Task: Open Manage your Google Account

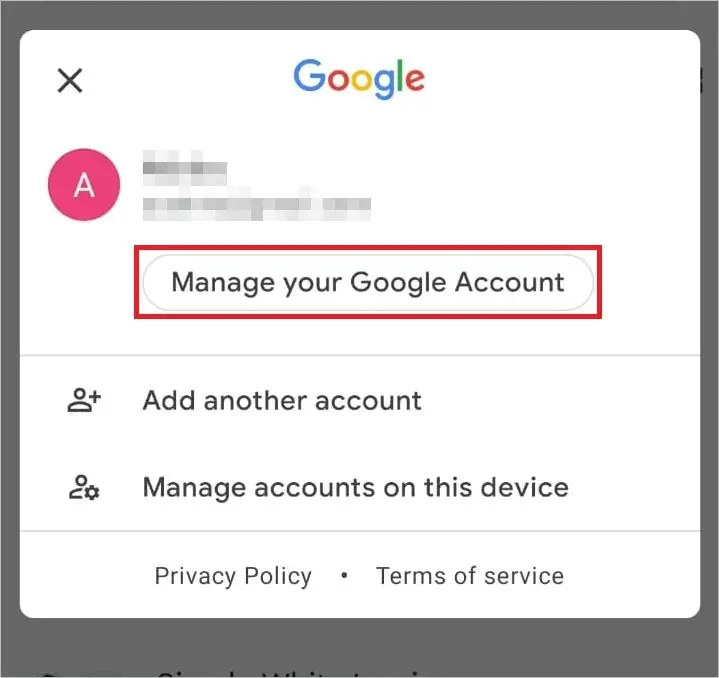Action: click(x=368, y=282)
